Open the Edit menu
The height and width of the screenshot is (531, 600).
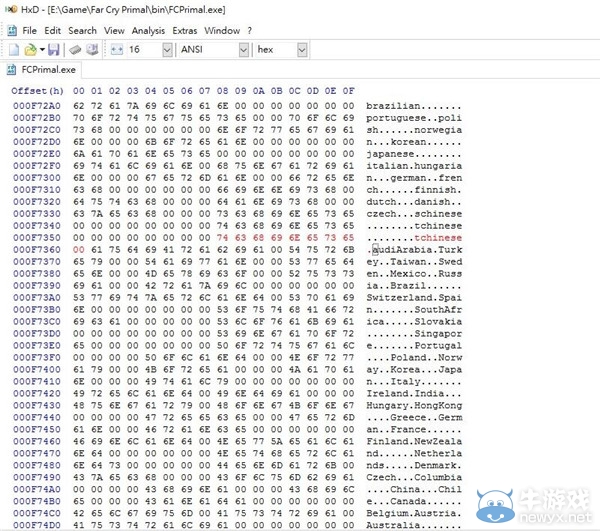(x=52, y=31)
